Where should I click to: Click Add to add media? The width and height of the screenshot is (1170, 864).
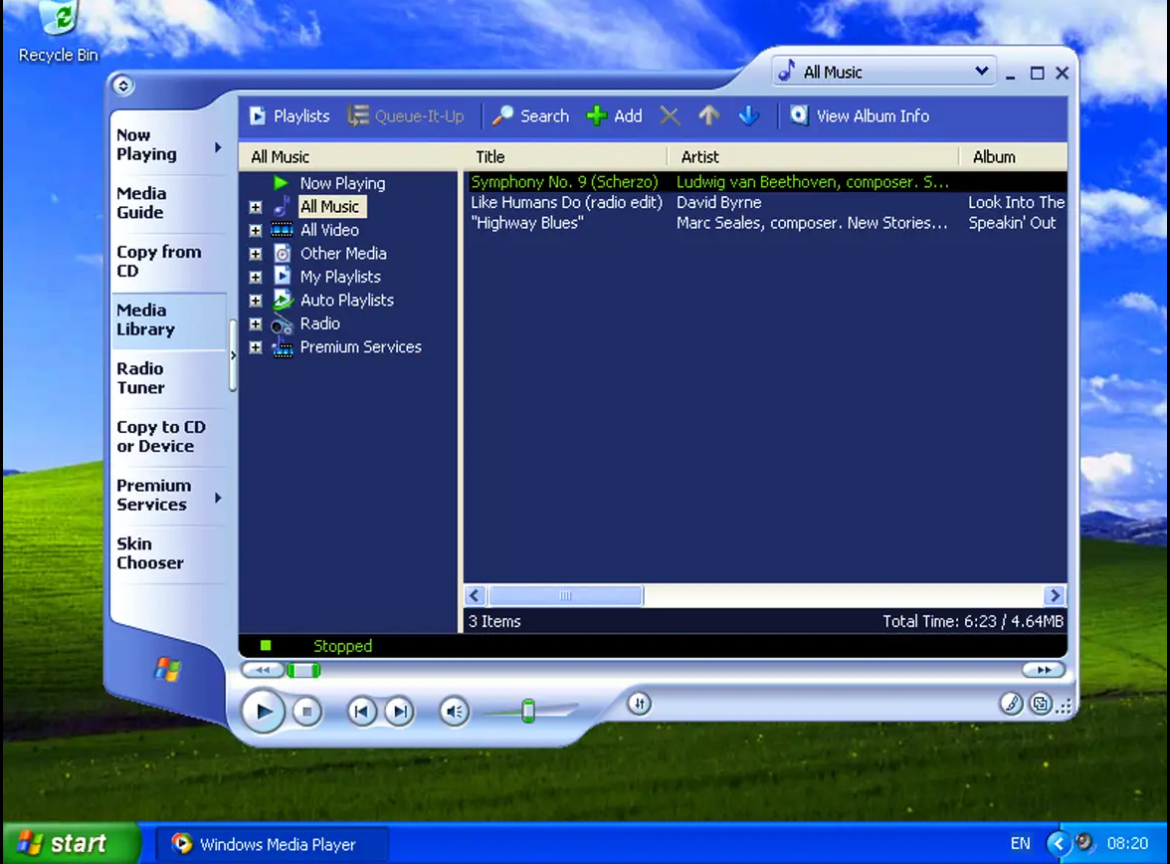[x=614, y=116]
